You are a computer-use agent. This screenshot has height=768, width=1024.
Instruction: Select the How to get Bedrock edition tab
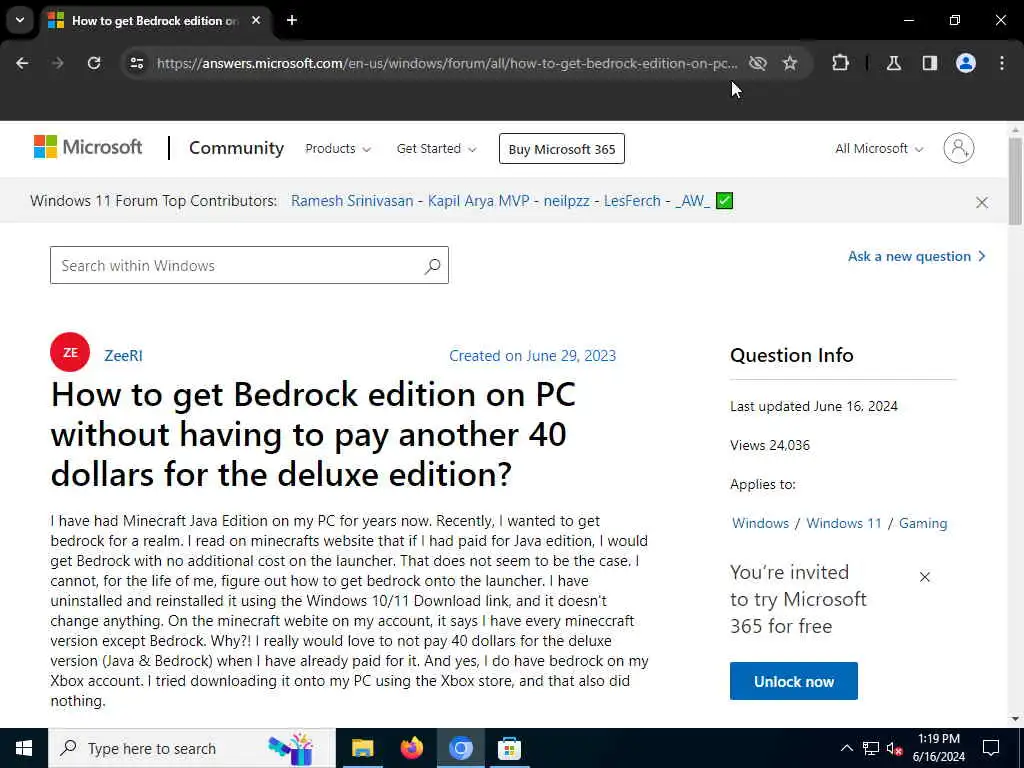pyautogui.click(x=154, y=21)
